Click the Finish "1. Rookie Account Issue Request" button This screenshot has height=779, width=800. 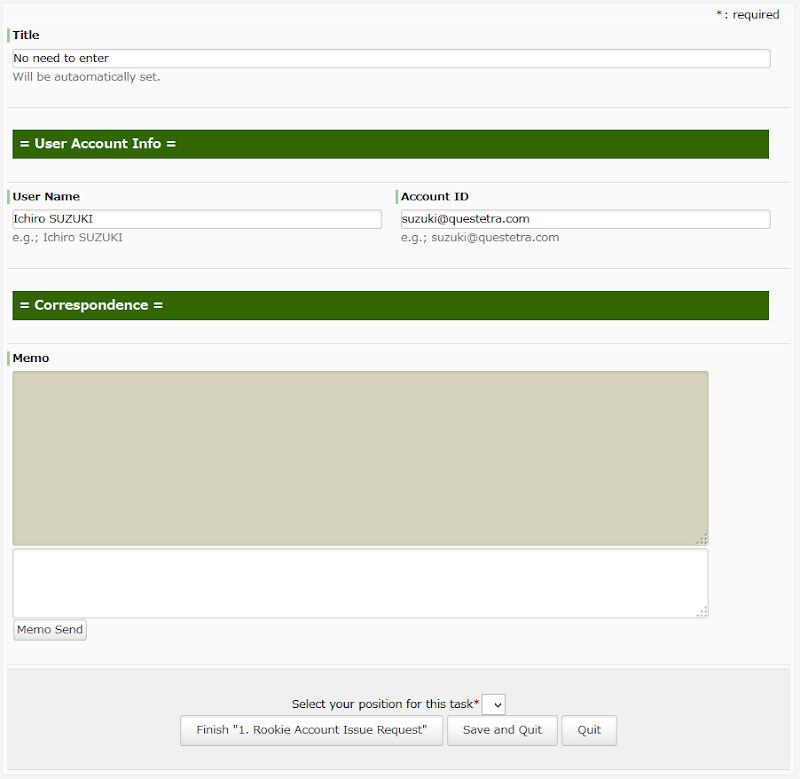tap(311, 730)
